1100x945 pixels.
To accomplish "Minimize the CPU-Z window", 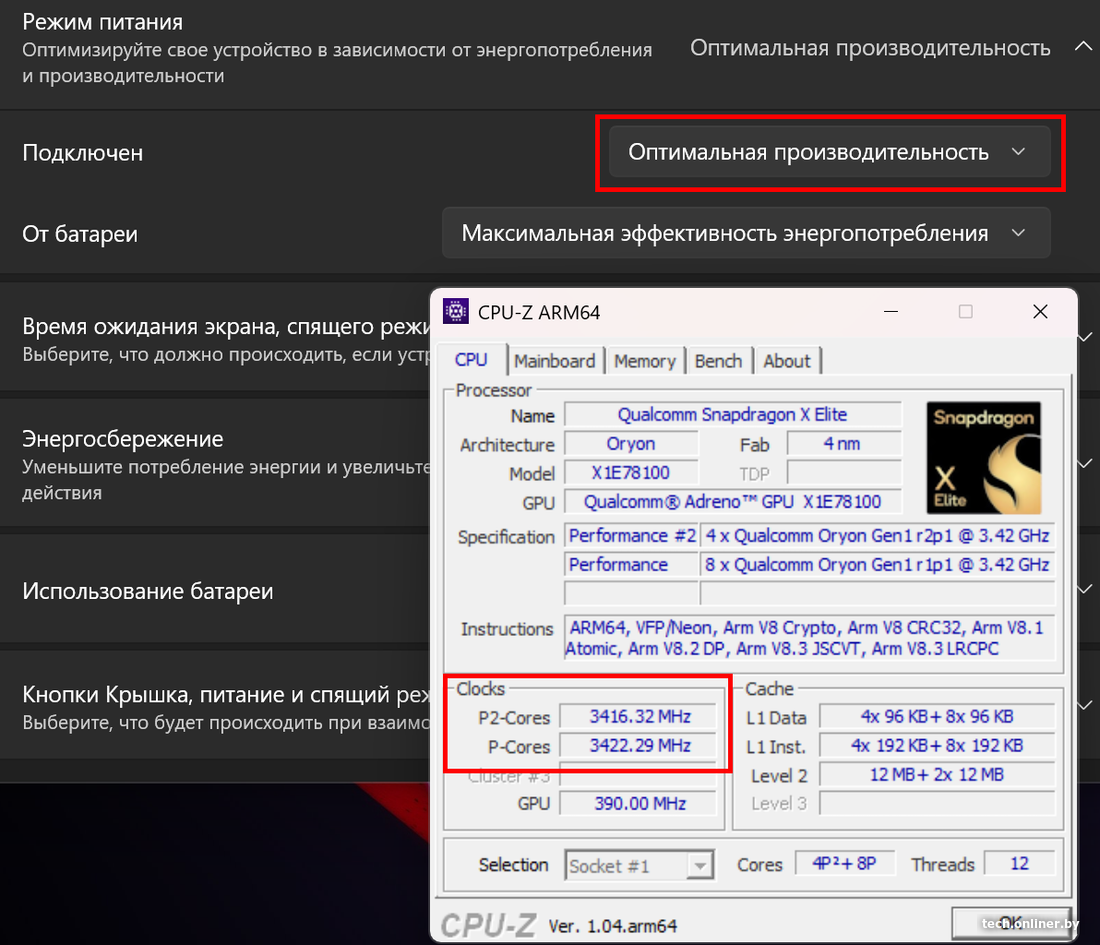I will (891, 311).
